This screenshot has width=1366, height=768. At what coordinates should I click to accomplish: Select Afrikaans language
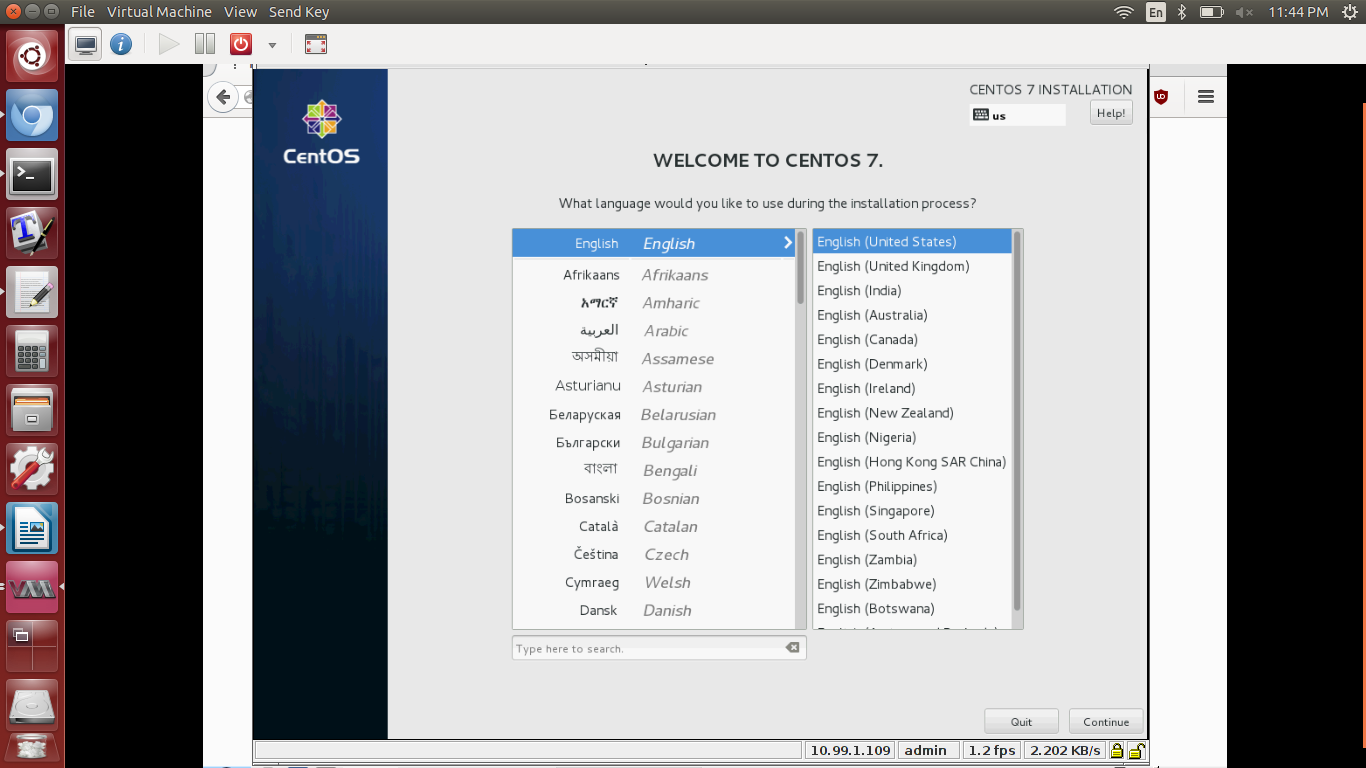654,275
